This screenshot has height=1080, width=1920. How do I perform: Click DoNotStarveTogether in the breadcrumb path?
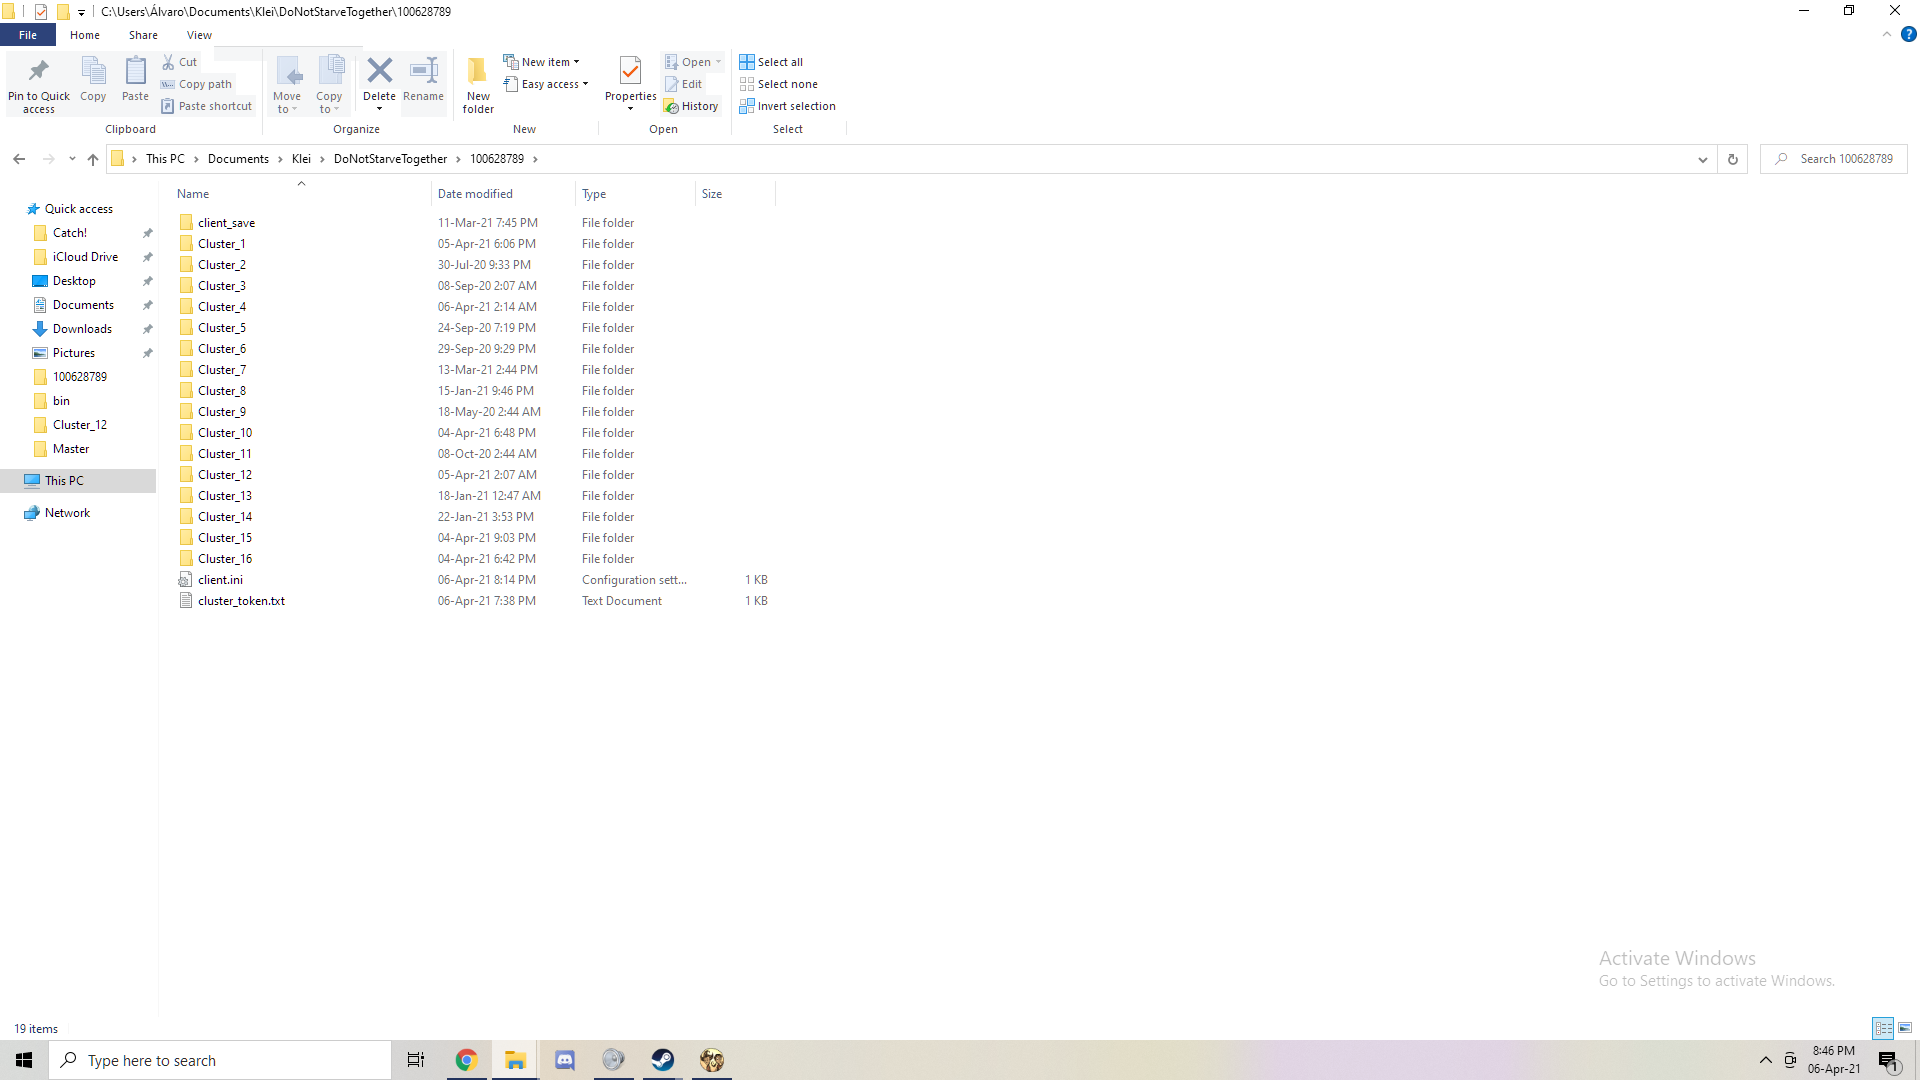tap(390, 159)
